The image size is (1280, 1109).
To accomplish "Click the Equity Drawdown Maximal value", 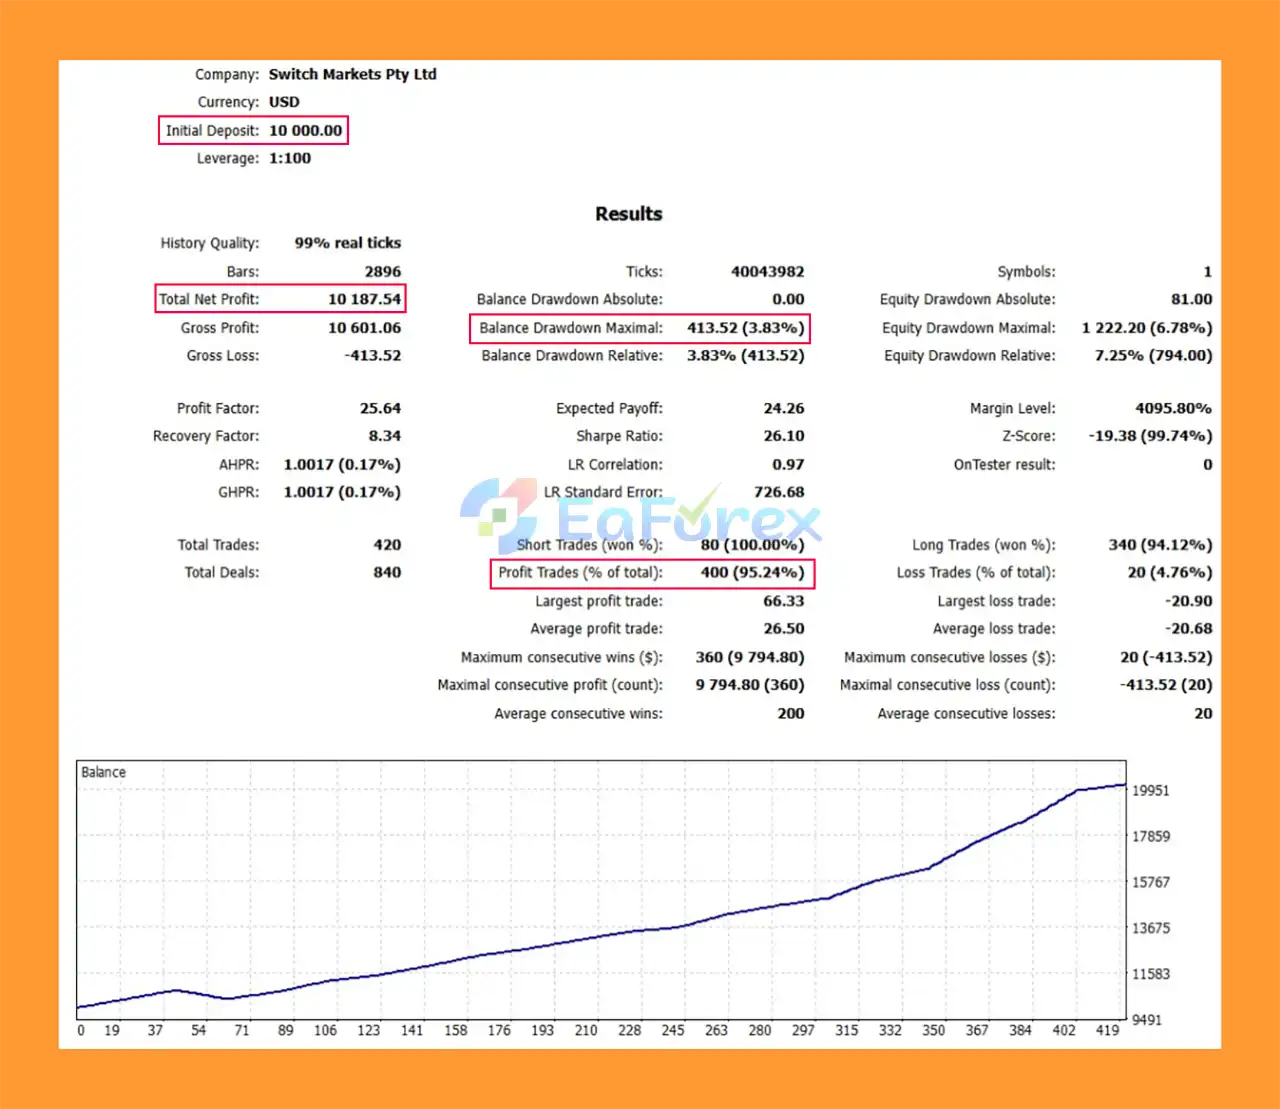I will (1146, 328).
